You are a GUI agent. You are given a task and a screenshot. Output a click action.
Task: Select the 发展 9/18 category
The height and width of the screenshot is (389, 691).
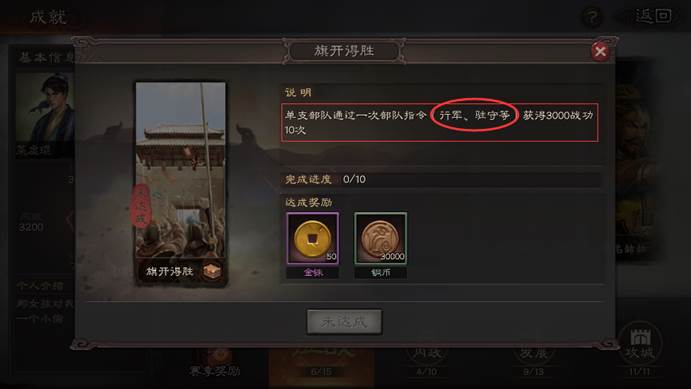pyautogui.click(x=533, y=361)
